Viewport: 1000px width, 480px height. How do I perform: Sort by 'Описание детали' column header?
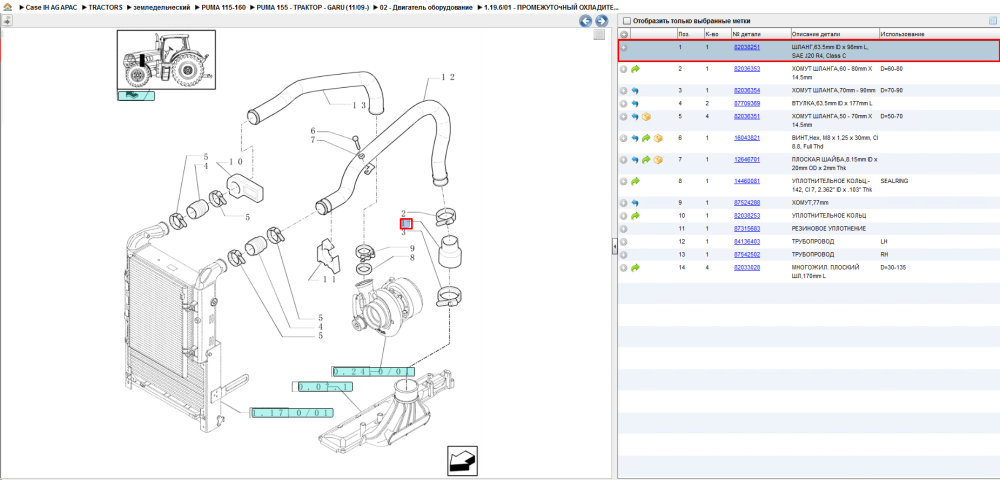pyautogui.click(x=834, y=34)
